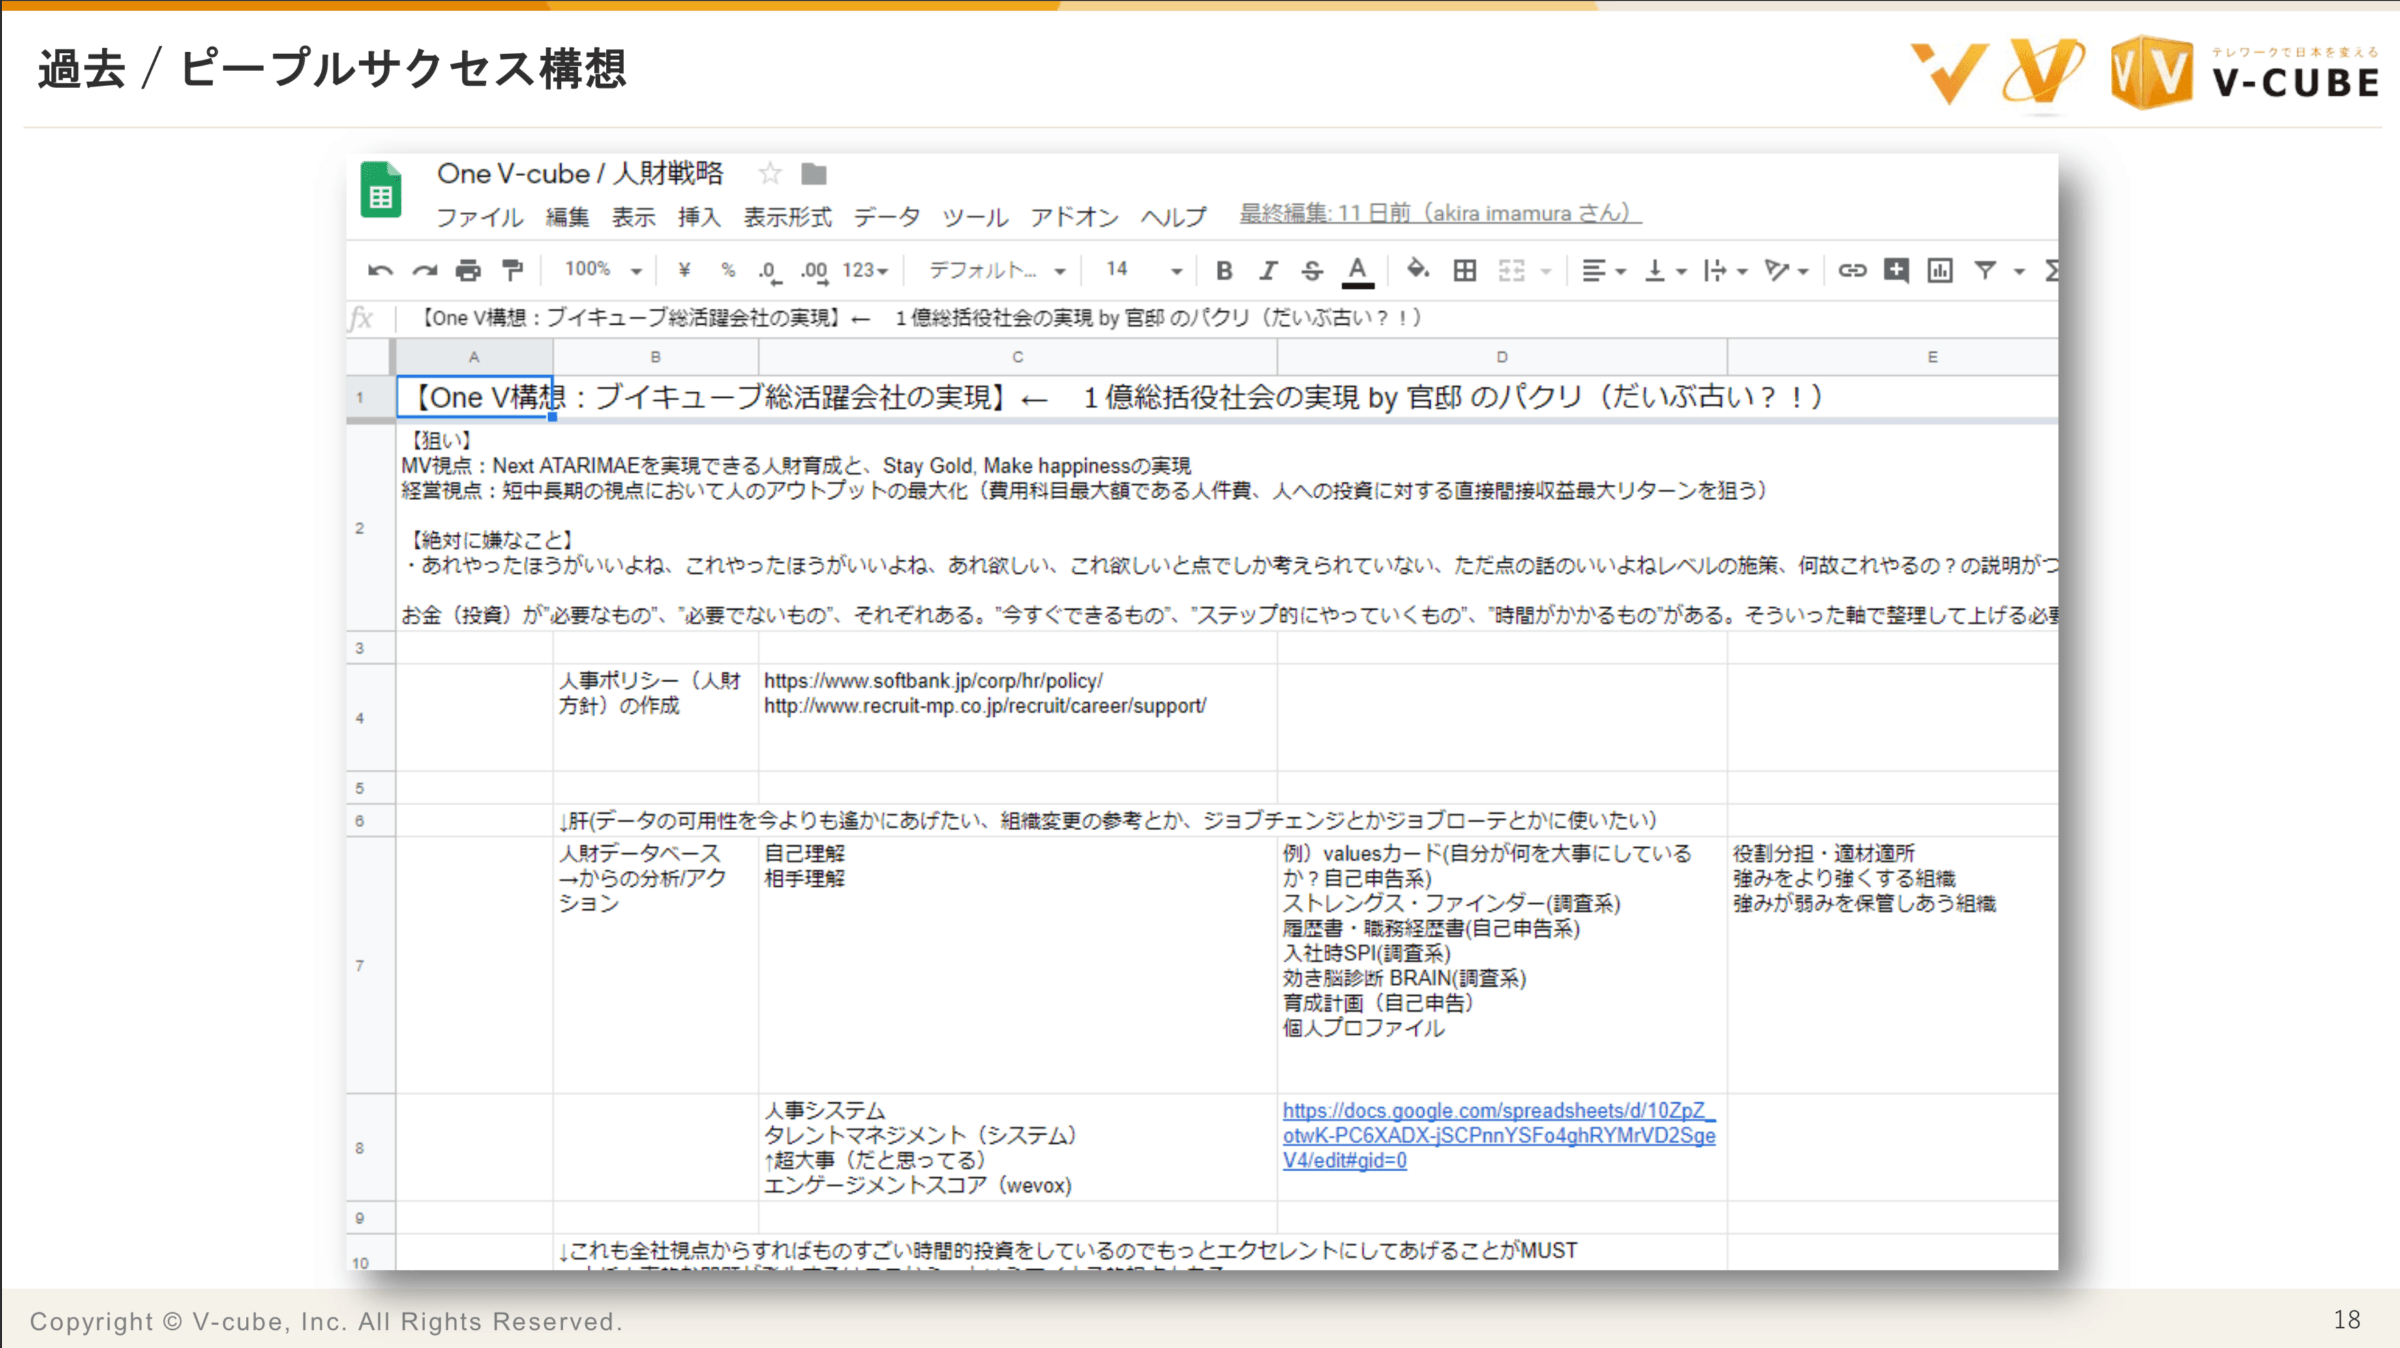Star the One V-cube document
Viewport: 2400px width, 1348px height.
coord(769,174)
